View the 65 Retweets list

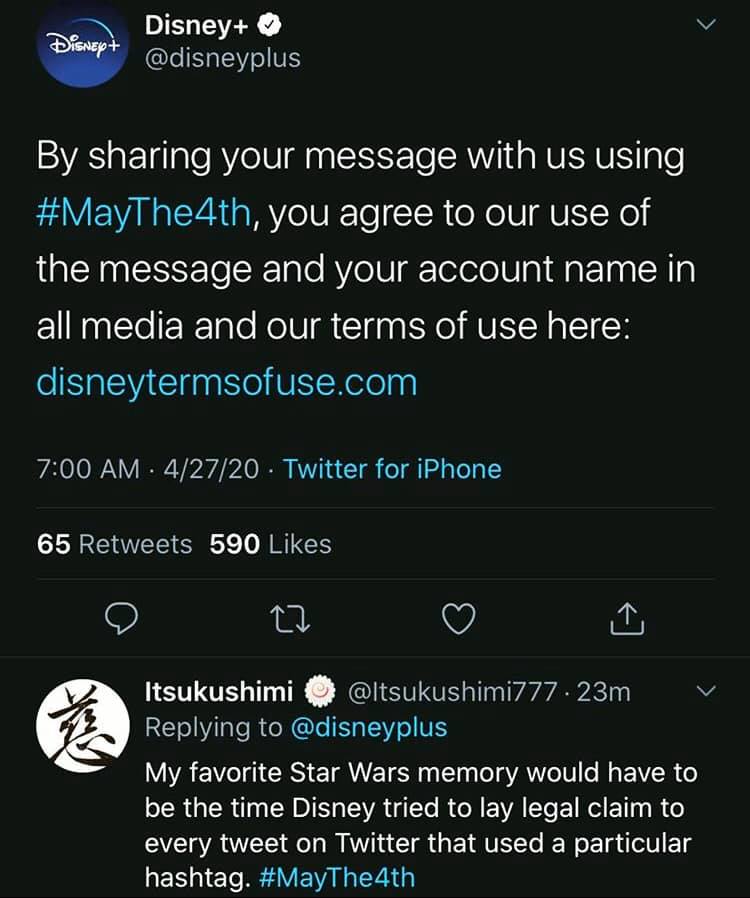pyautogui.click(x=114, y=544)
